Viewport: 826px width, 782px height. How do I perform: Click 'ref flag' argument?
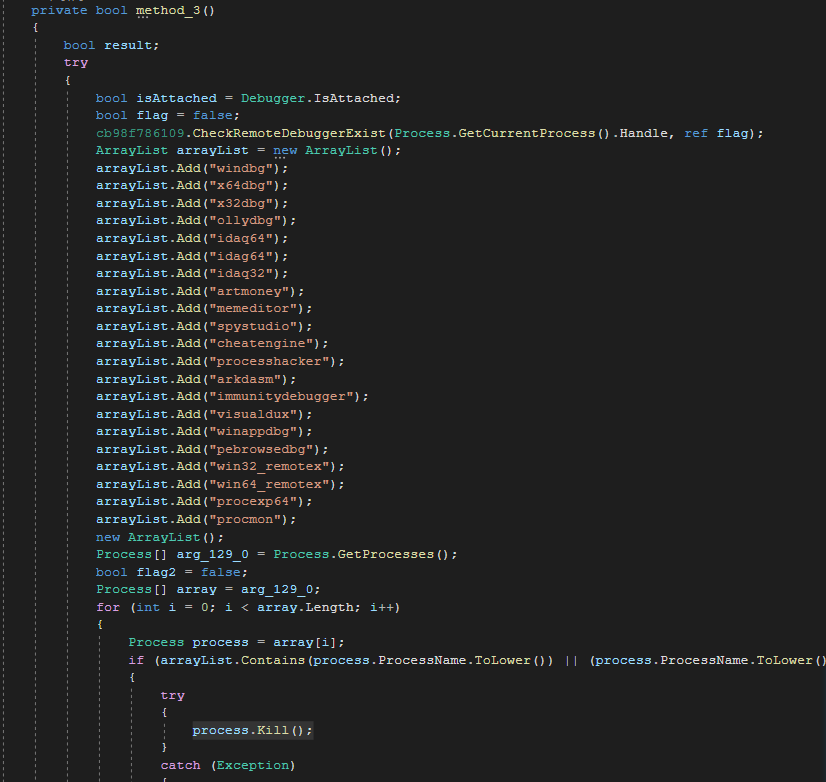tap(716, 133)
